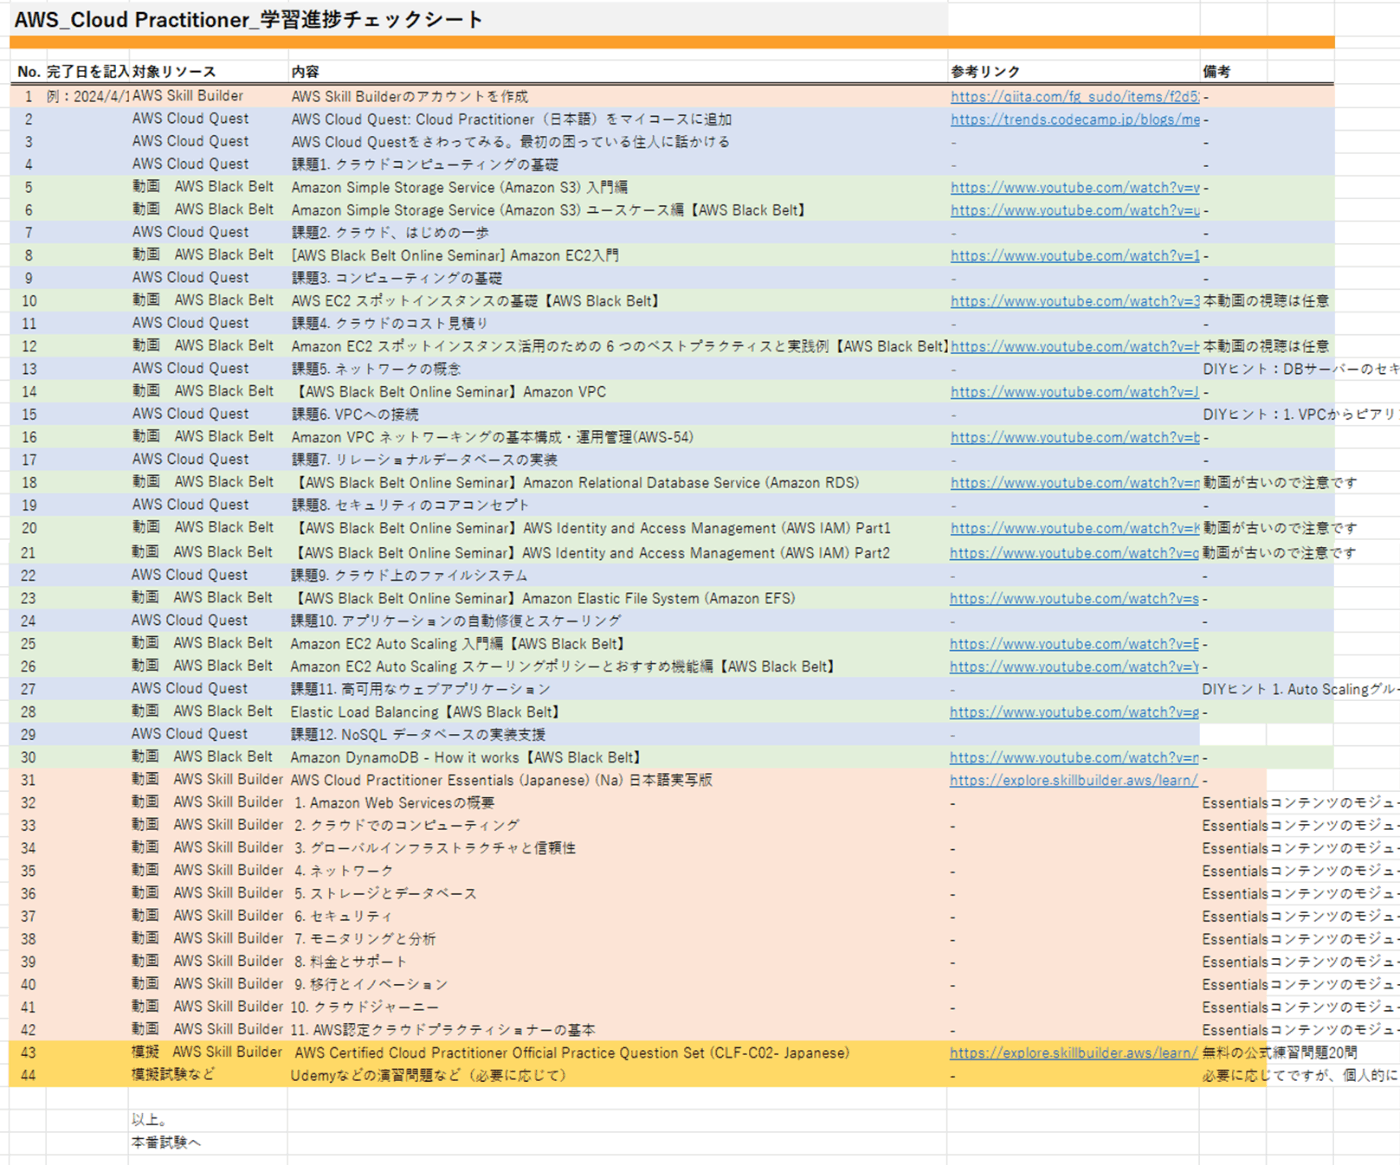Select the cell '課題9. クラウド上のファイルシステム'

click(409, 575)
